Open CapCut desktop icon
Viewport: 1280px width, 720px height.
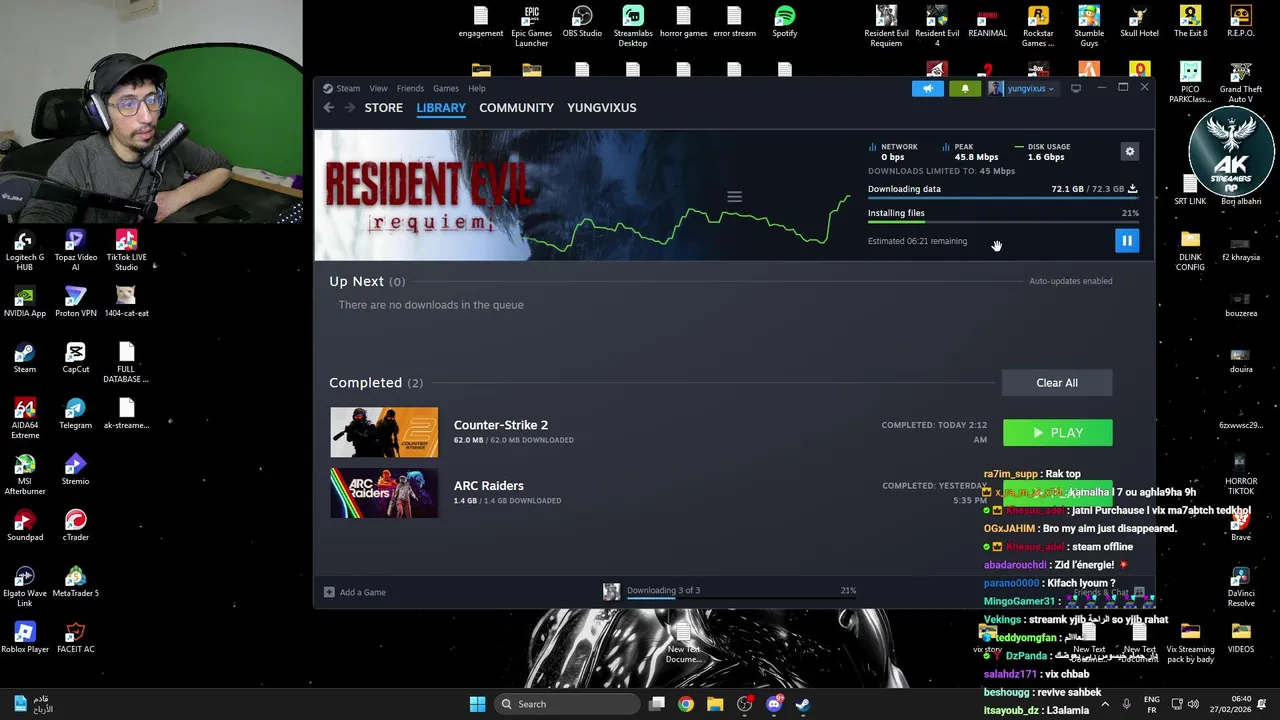75,358
